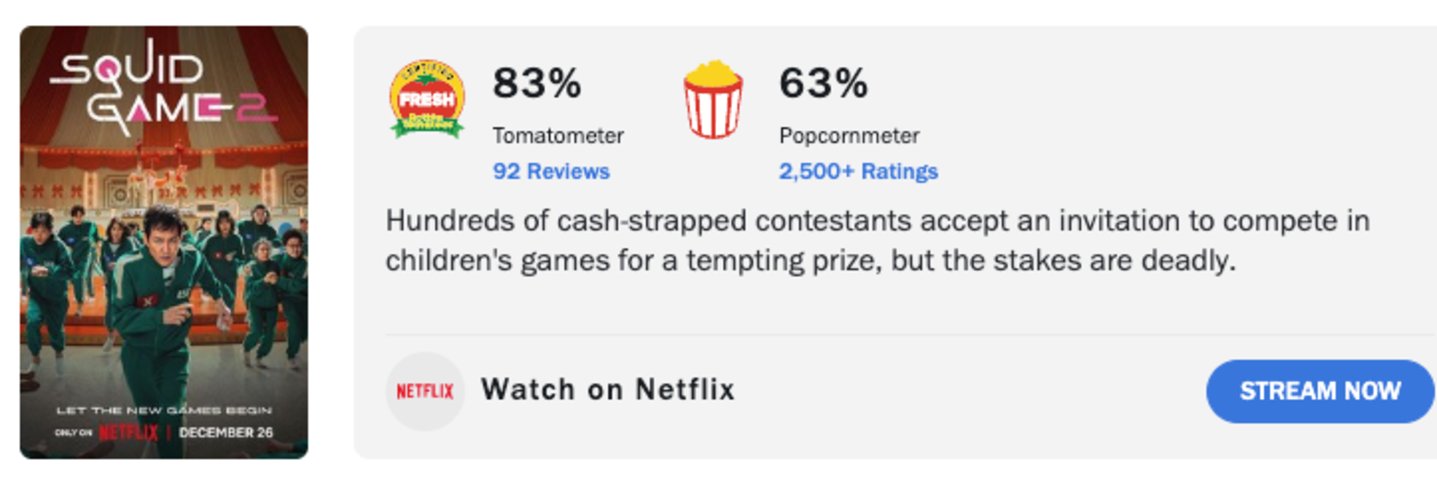Image resolution: width=1437 pixels, height=481 pixels.
Task: Click the red popcorn bucket icon
Action: (x=712, y=100)
